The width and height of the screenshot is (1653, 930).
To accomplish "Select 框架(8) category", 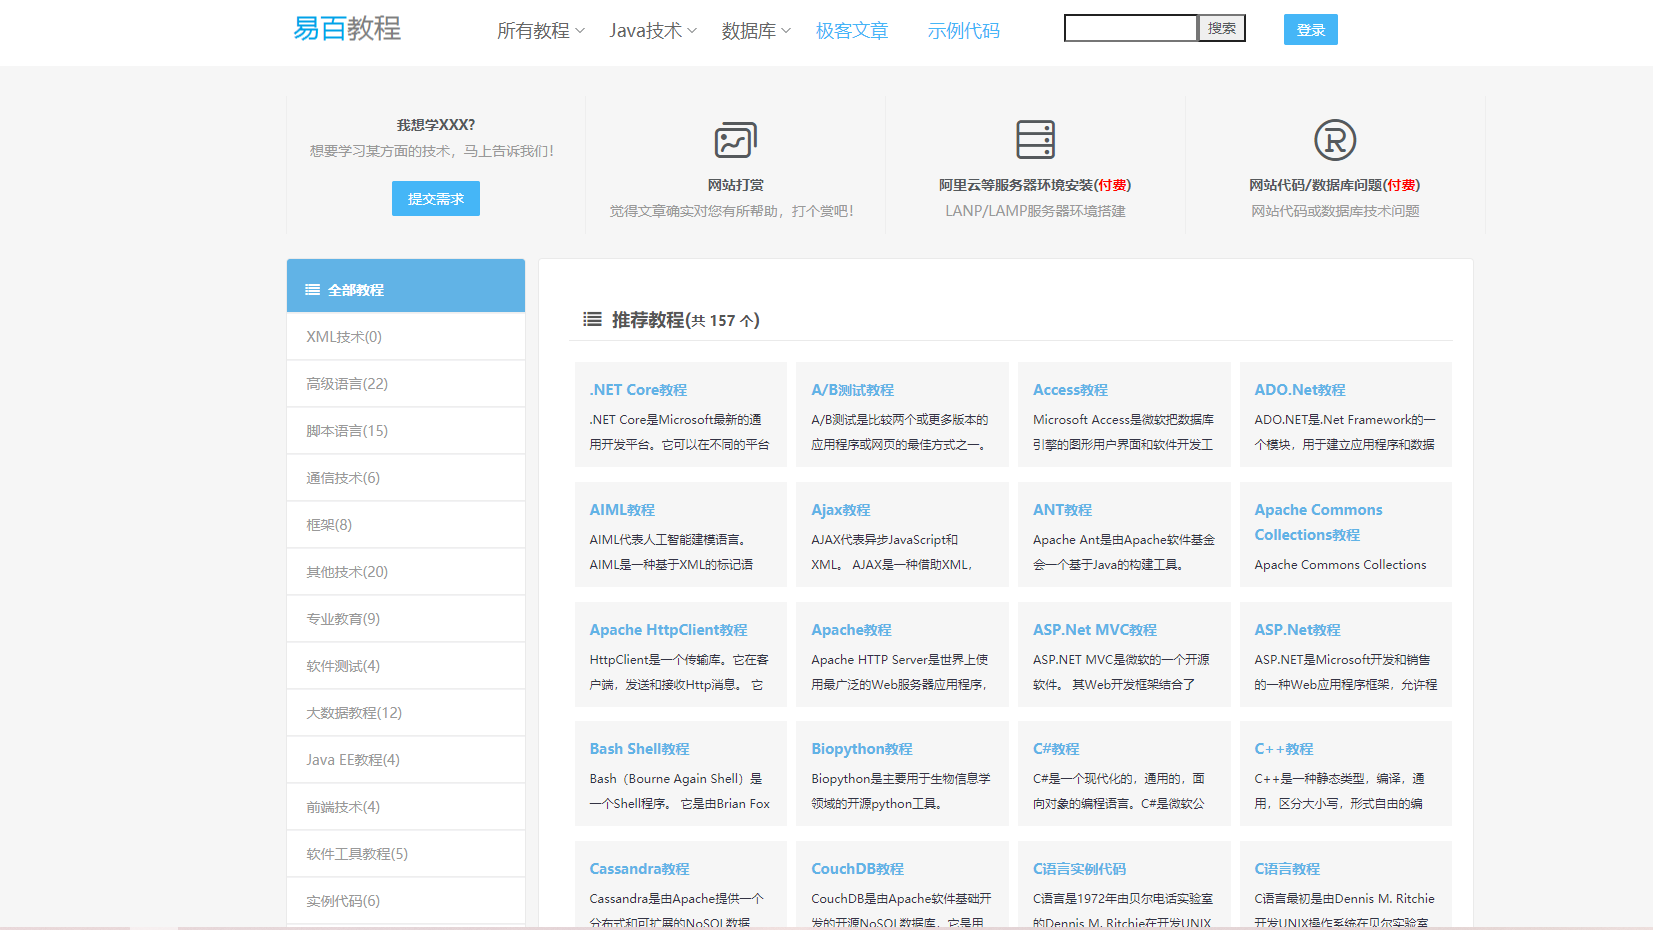I will click(406, 525).
